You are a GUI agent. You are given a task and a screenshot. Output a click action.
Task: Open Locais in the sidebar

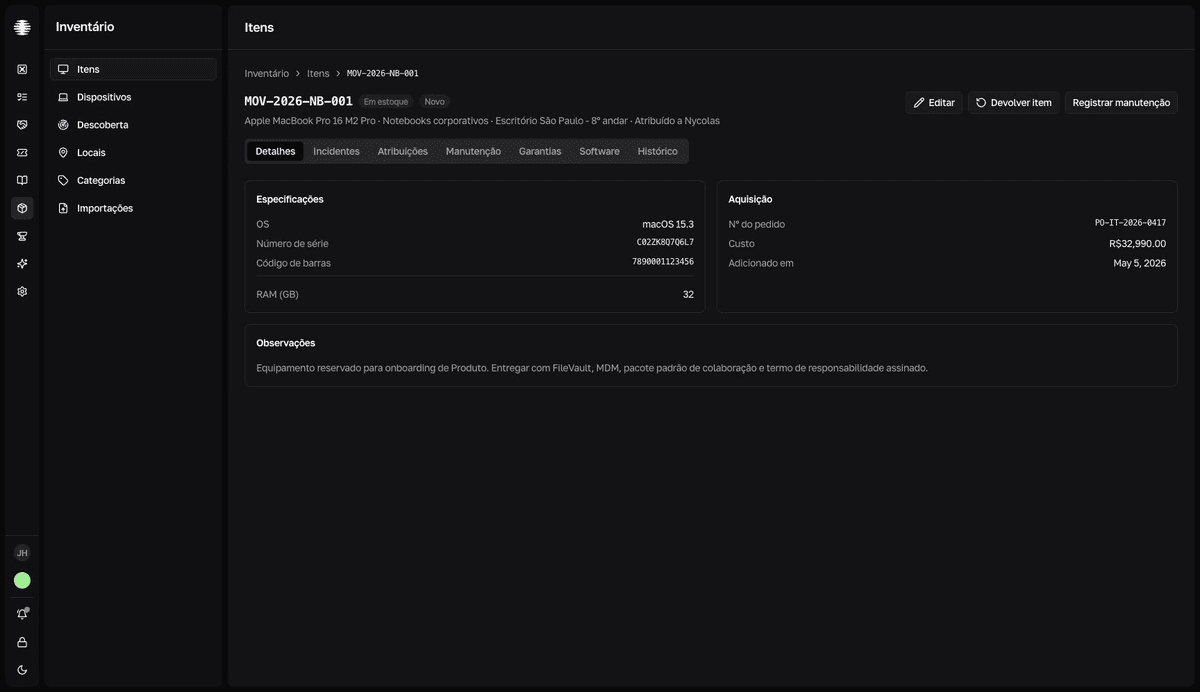click(133, 153)
